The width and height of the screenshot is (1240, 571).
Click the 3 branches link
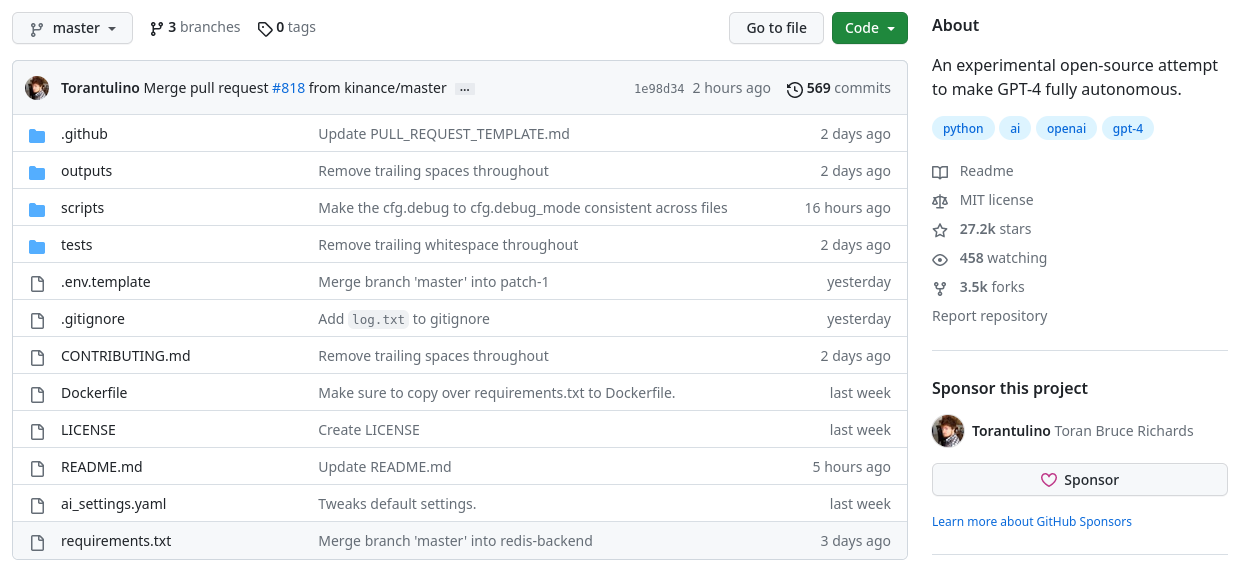tap(195, 28)
